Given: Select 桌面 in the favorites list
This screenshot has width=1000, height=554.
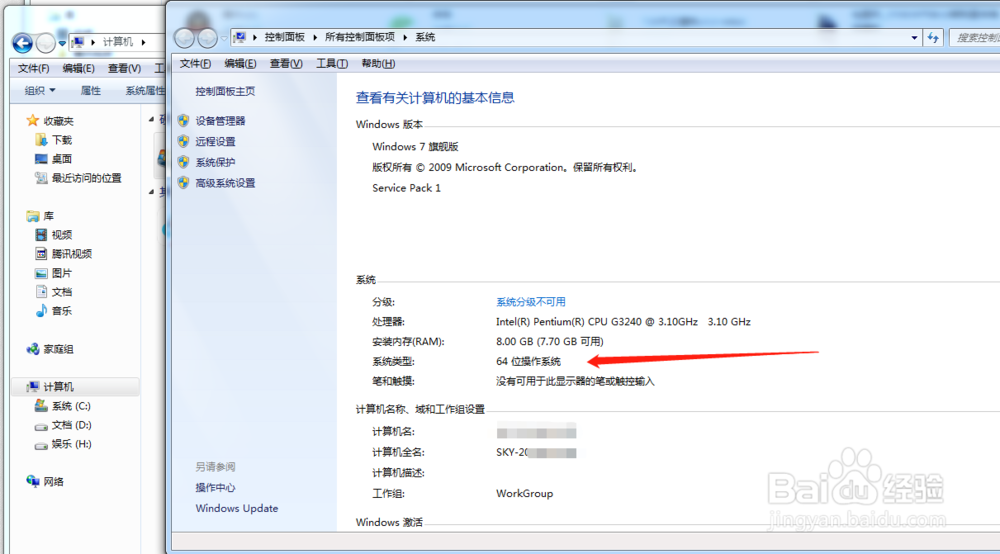Looking at the screenshot, I should tap(62, 159).
